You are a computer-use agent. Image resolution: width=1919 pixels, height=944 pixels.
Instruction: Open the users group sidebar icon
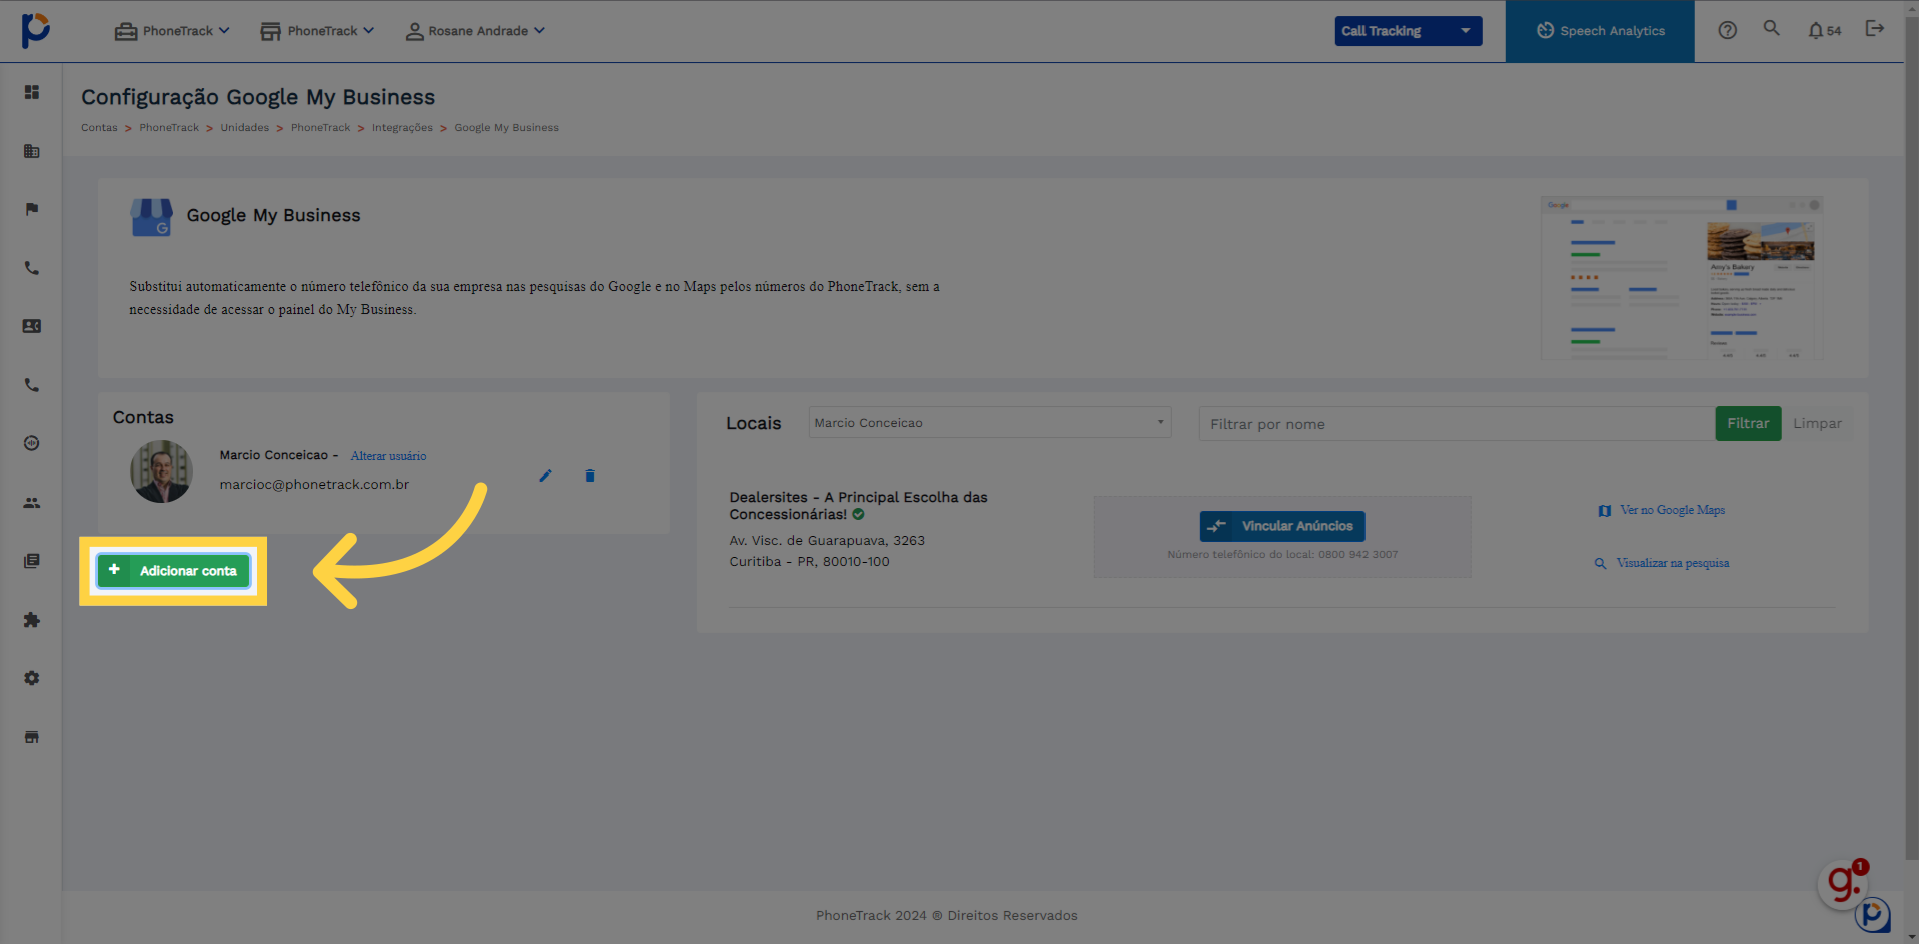[32, 503]
